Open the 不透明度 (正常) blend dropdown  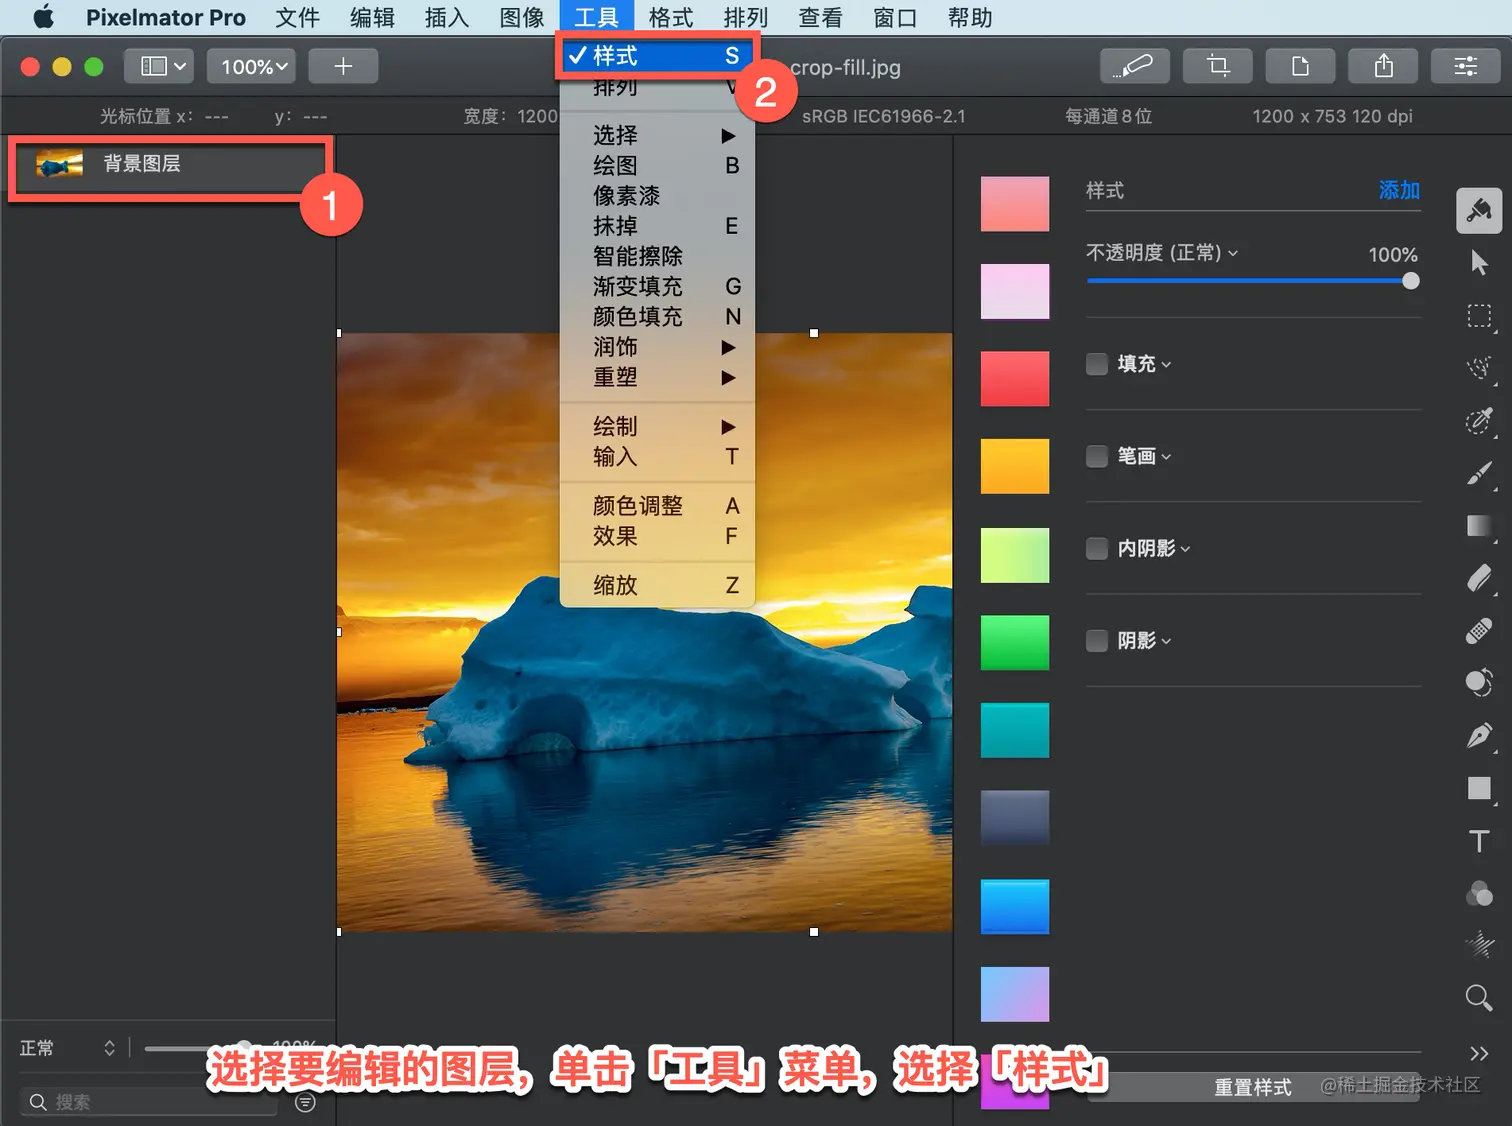(1162, 253)
